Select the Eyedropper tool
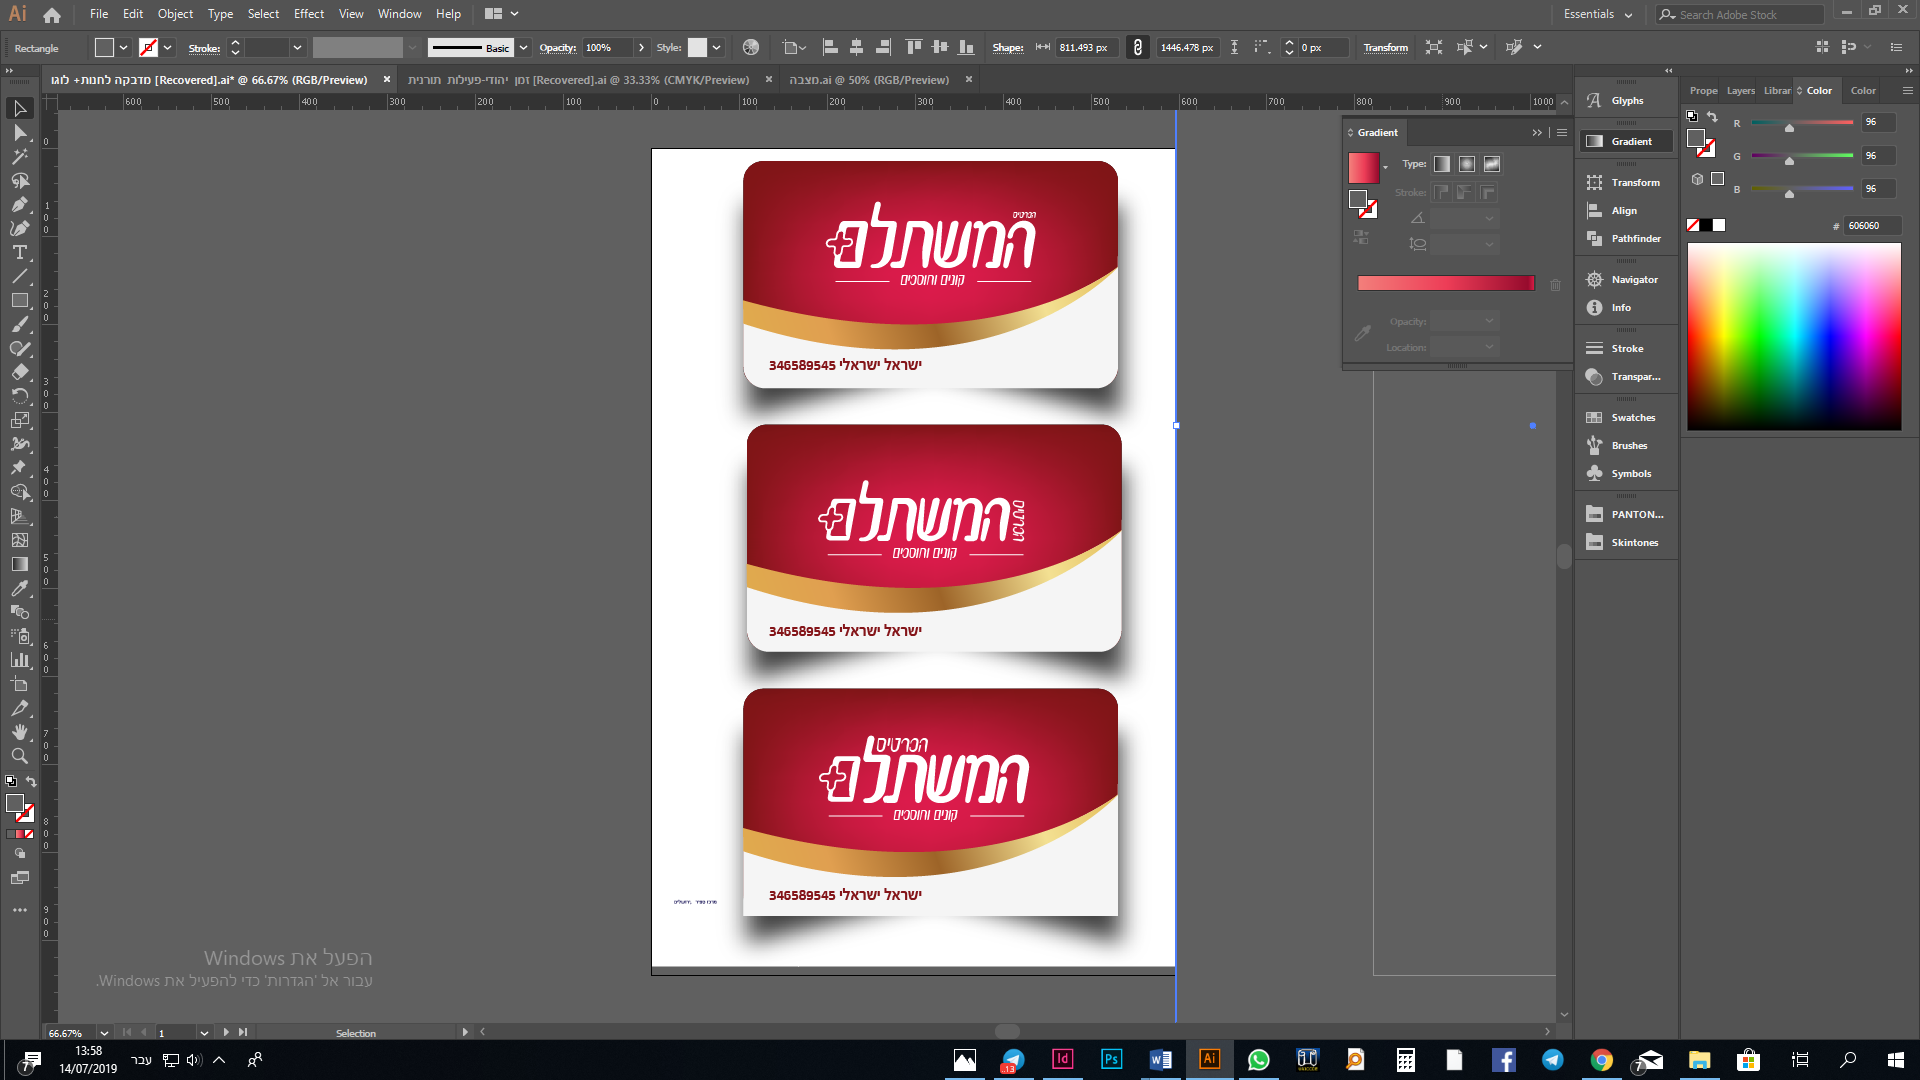1920x1080 pixels. (x=19, y=589)
